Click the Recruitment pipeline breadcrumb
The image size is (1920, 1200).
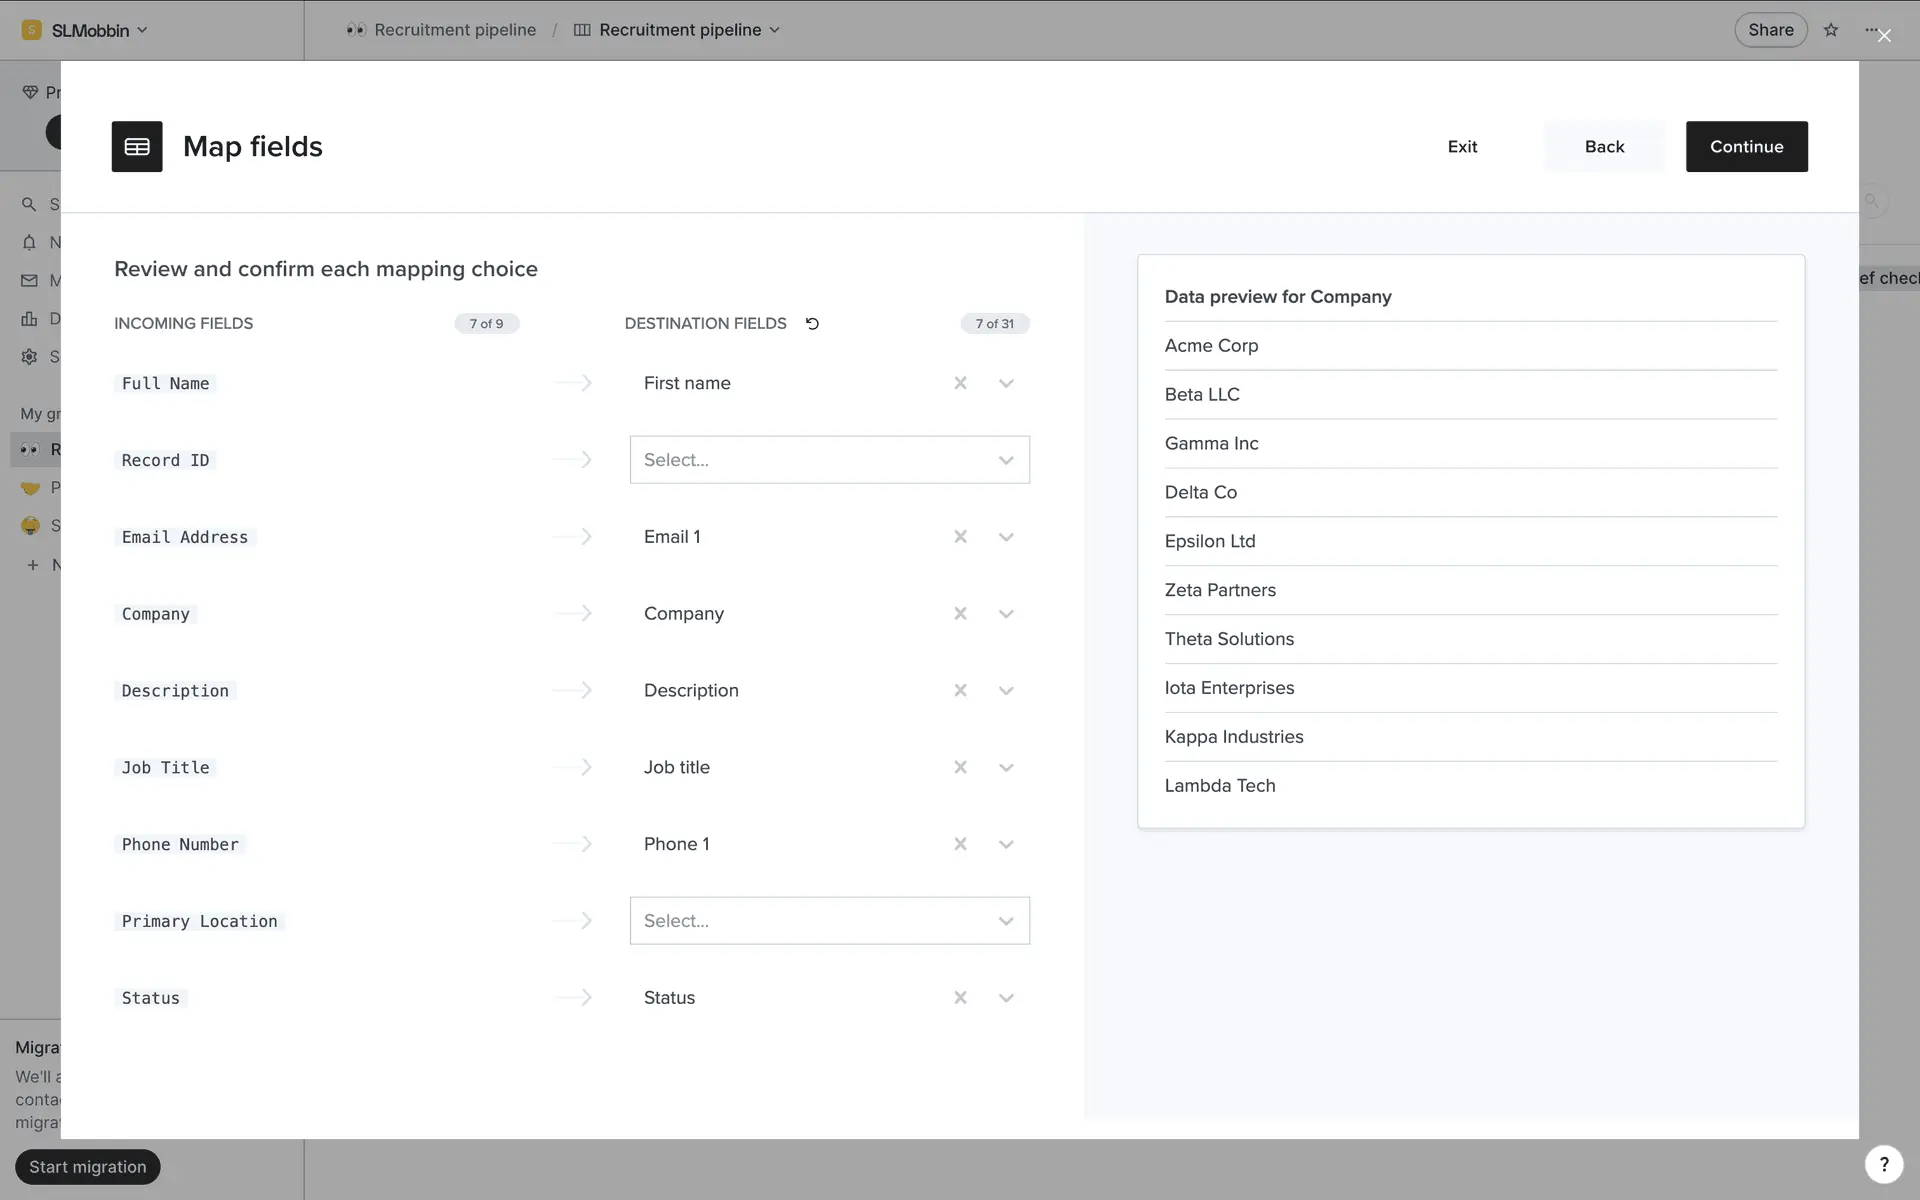point(442,30)
